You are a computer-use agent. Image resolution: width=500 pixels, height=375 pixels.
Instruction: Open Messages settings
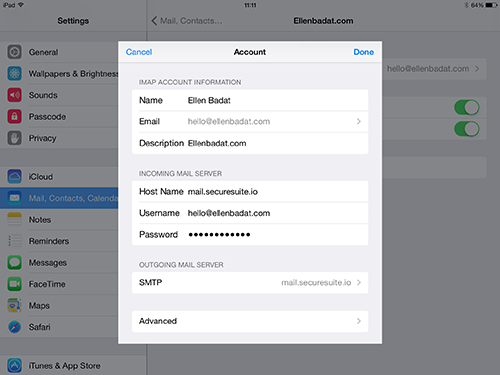coord(59,262)
